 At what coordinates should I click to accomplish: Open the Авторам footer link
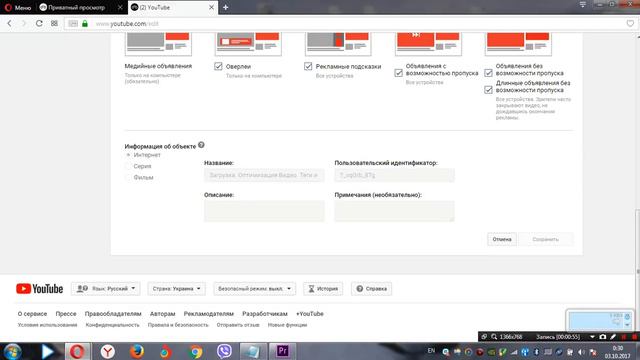162,314
